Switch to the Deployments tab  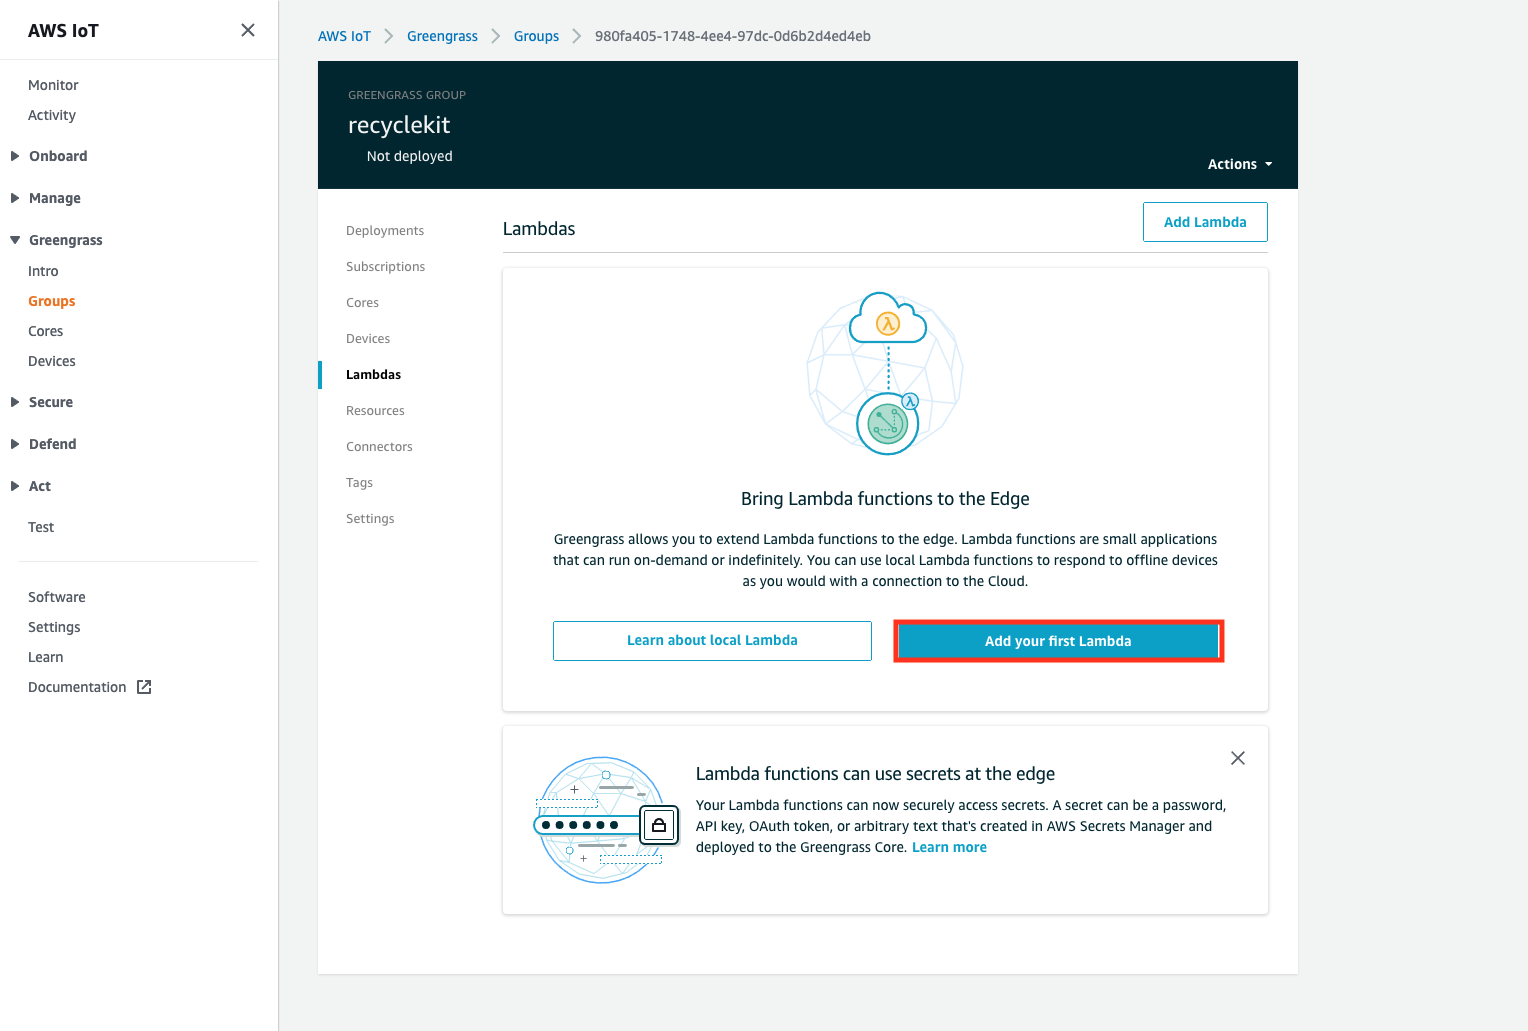[x=385, y=231]
